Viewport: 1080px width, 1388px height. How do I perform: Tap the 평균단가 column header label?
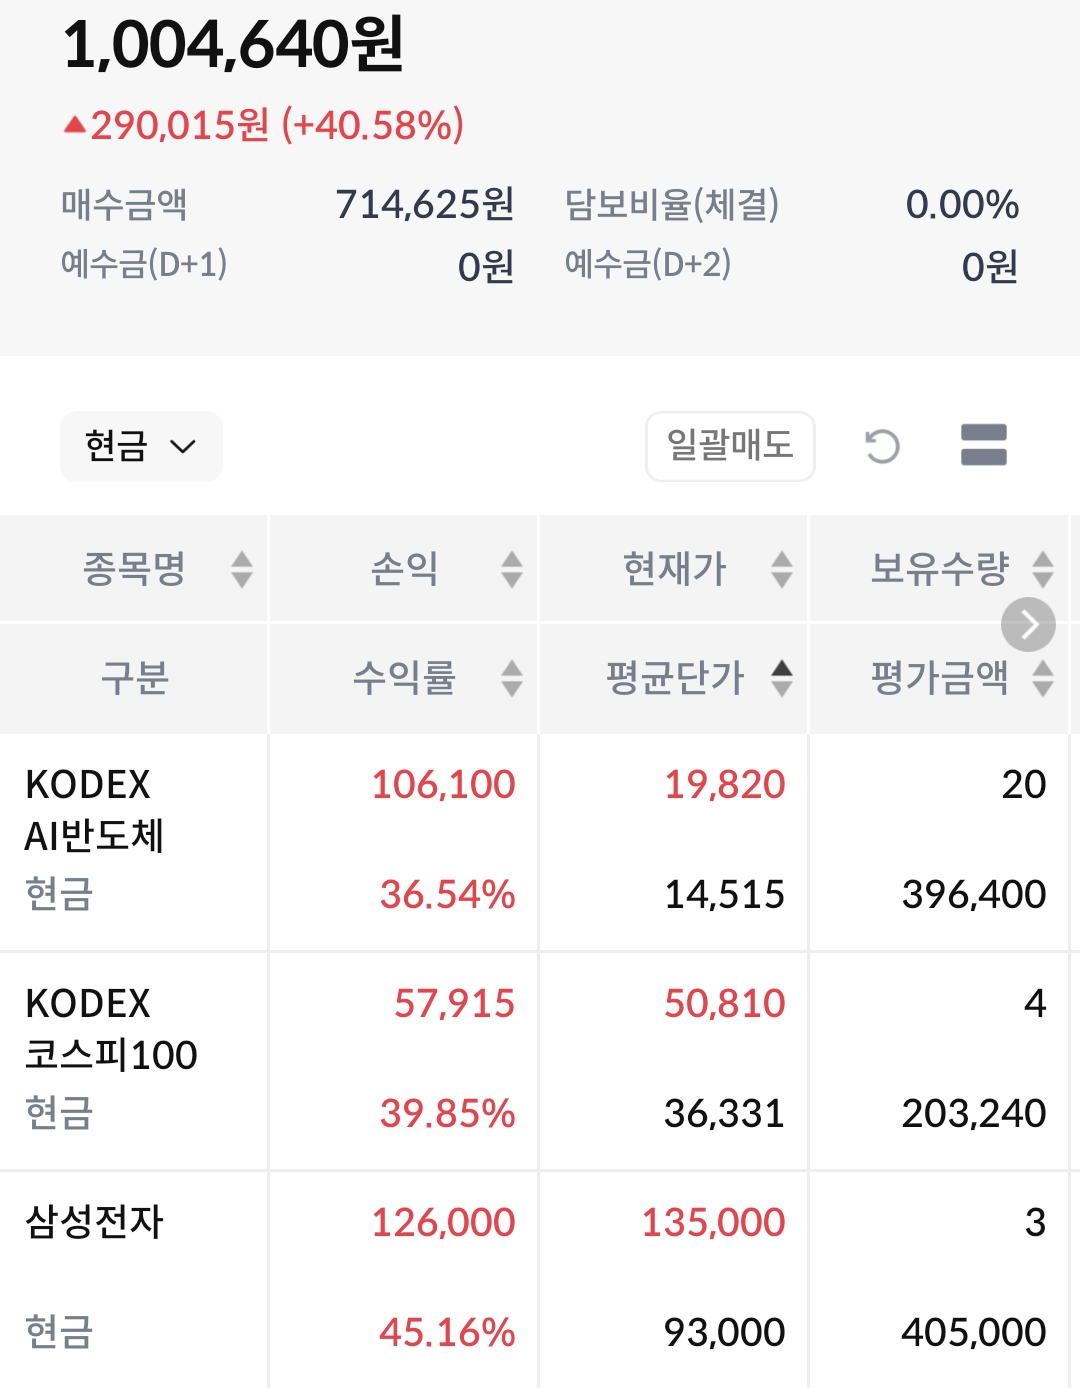(x=675, y=678)
